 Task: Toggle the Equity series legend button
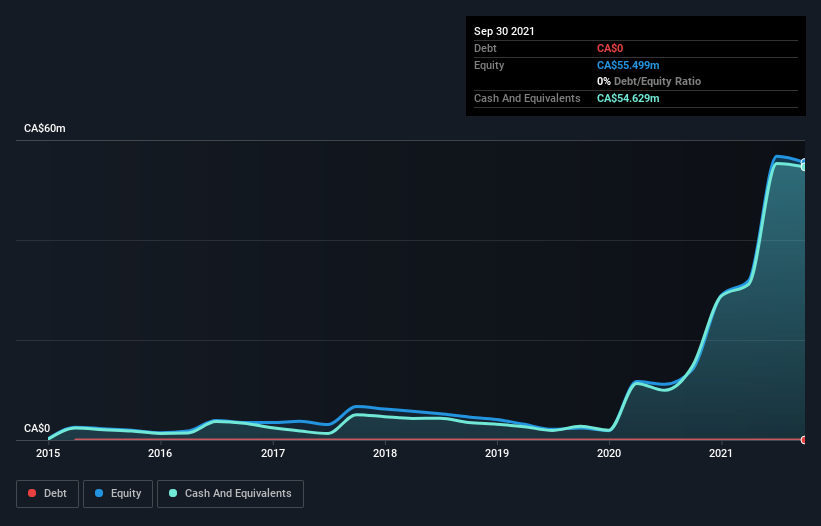(x=118, y=494)
